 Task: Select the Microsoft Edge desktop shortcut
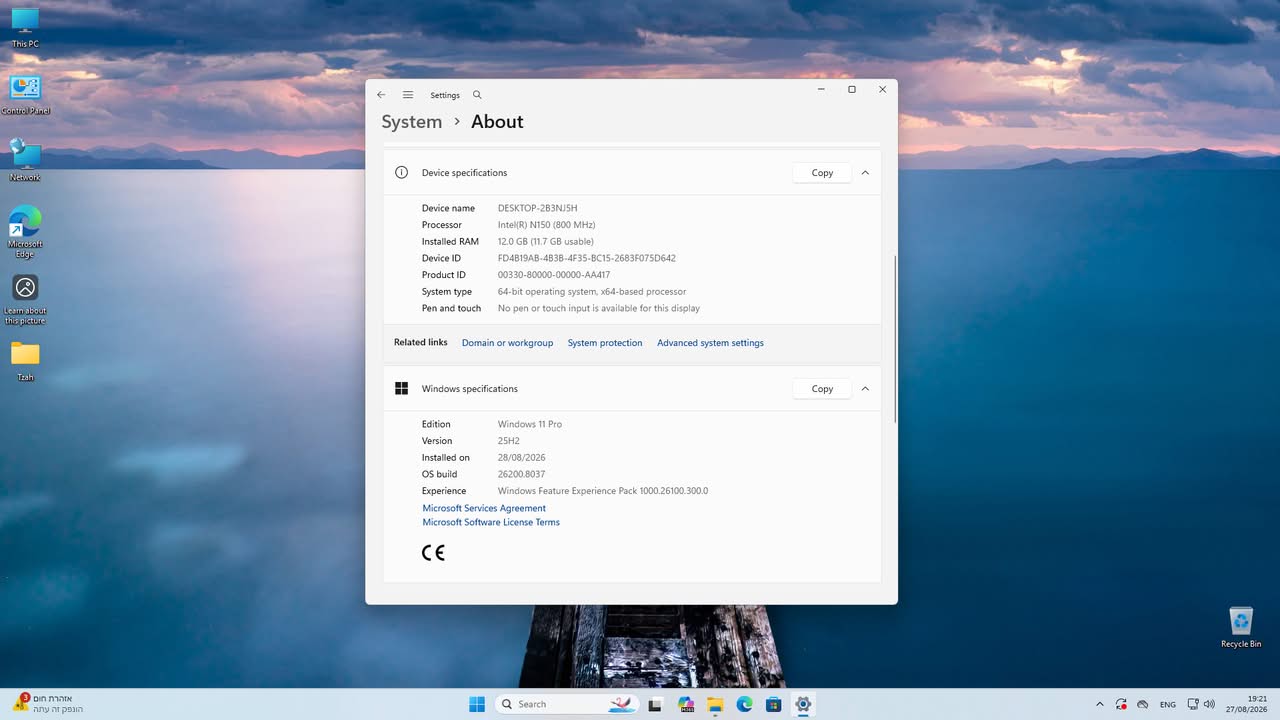pyautogui.click(x=25, y=232)
